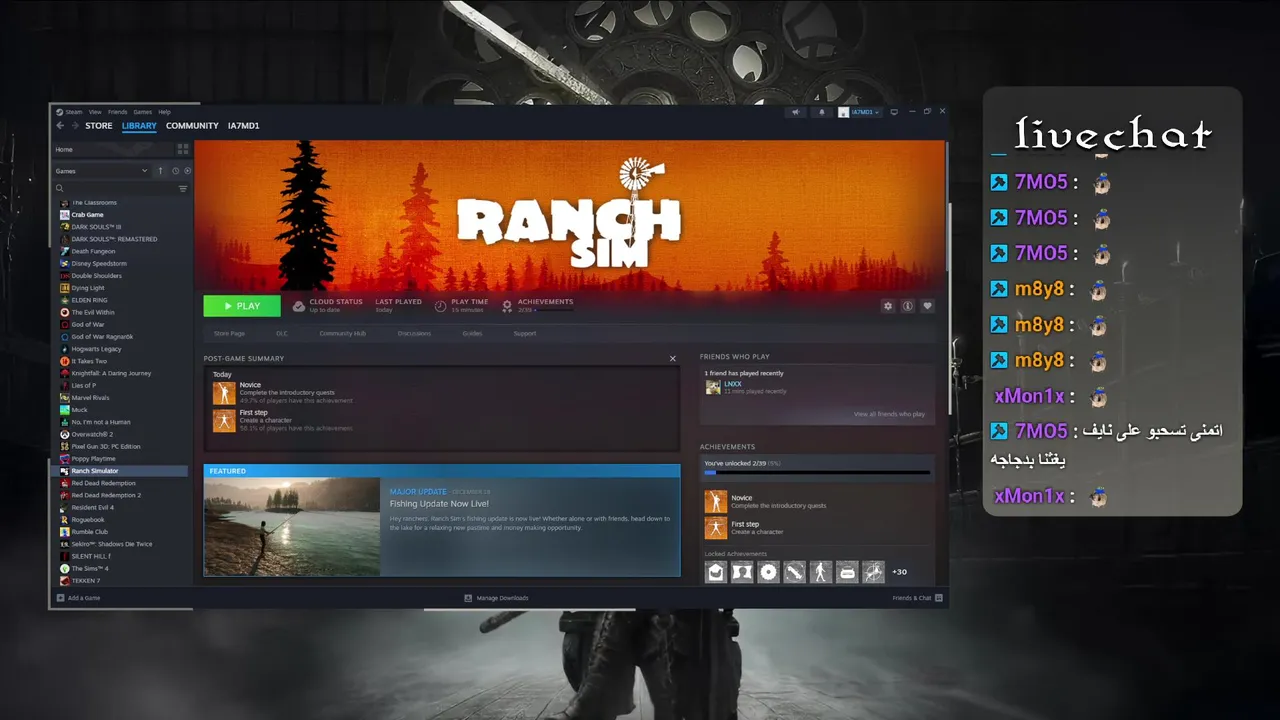Click the locked animal hide achievement icon

tap(742, 572)
